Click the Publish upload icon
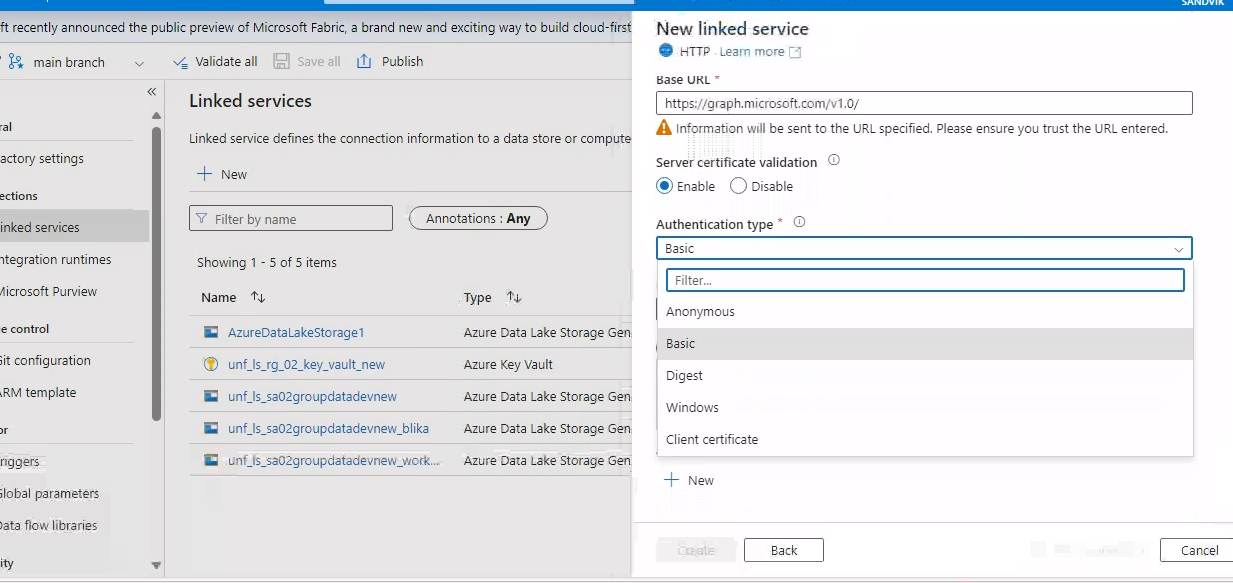 pos(363,61)
